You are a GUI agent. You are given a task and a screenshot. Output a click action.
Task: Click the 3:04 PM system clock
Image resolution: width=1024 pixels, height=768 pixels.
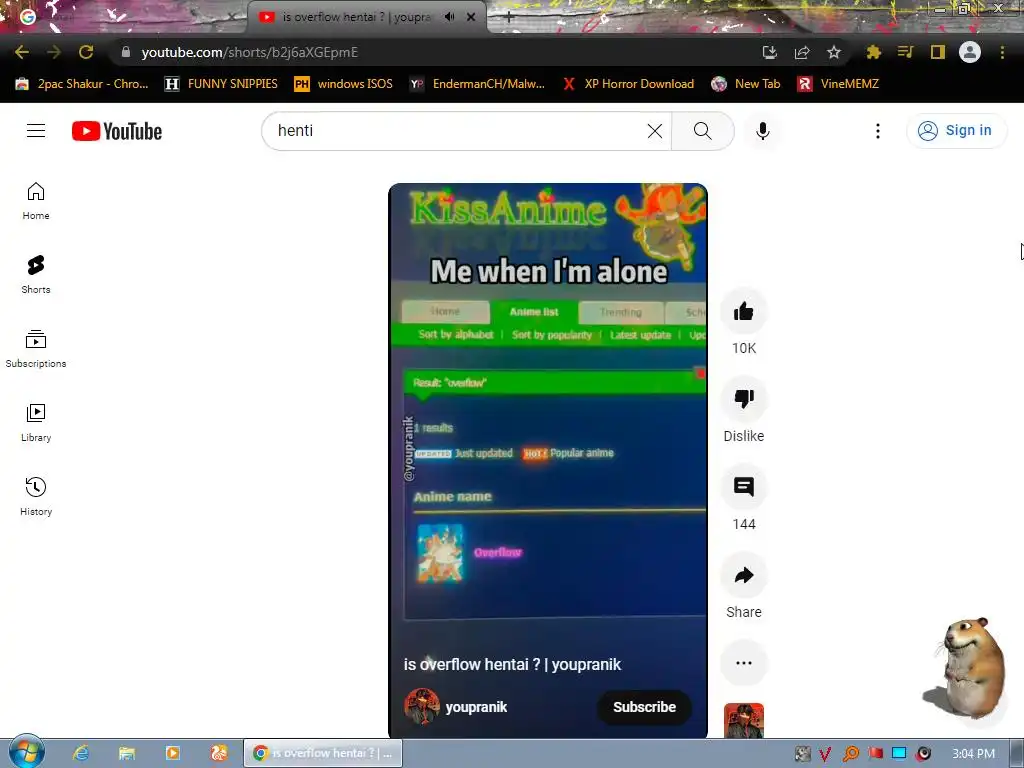(973, 754)
